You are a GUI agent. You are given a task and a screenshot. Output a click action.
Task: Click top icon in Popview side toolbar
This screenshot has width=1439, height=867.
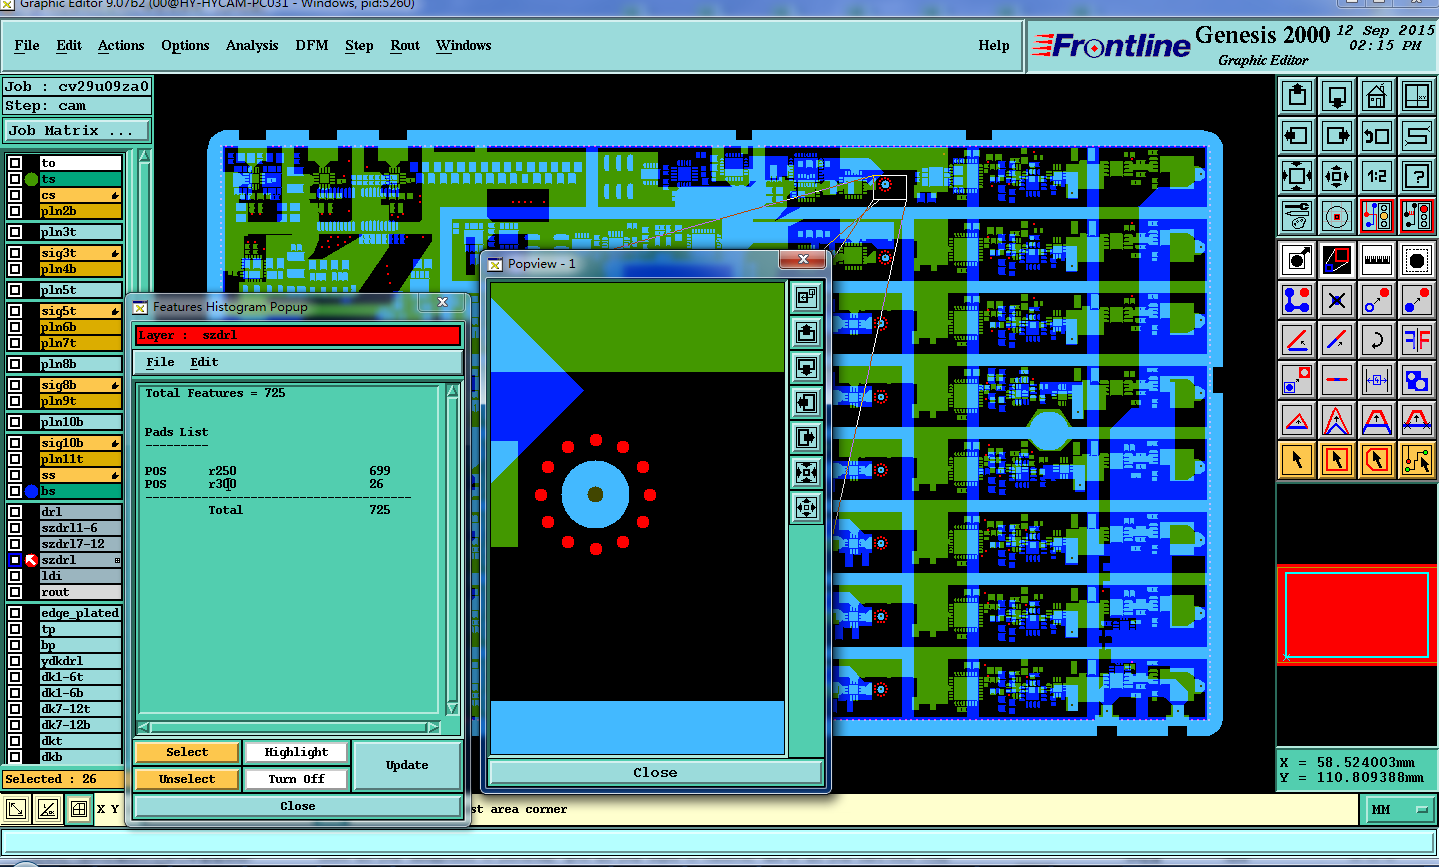coord(806,297)
